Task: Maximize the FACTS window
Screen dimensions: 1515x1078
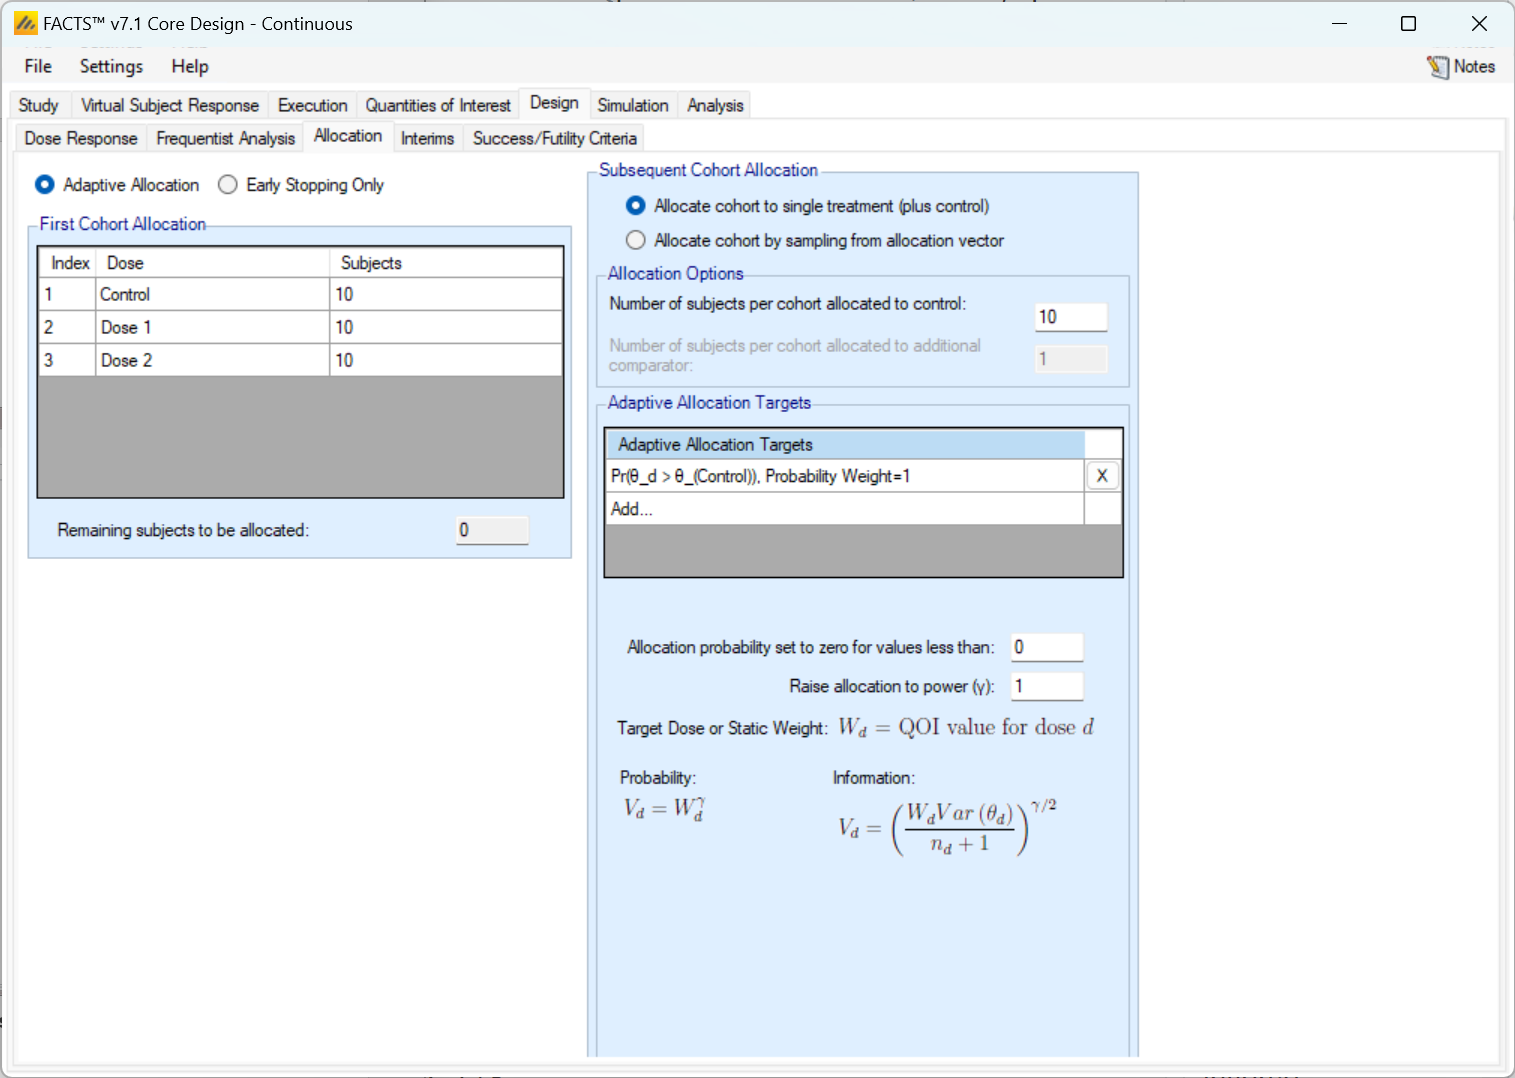Action: [x=1408, y=23]
